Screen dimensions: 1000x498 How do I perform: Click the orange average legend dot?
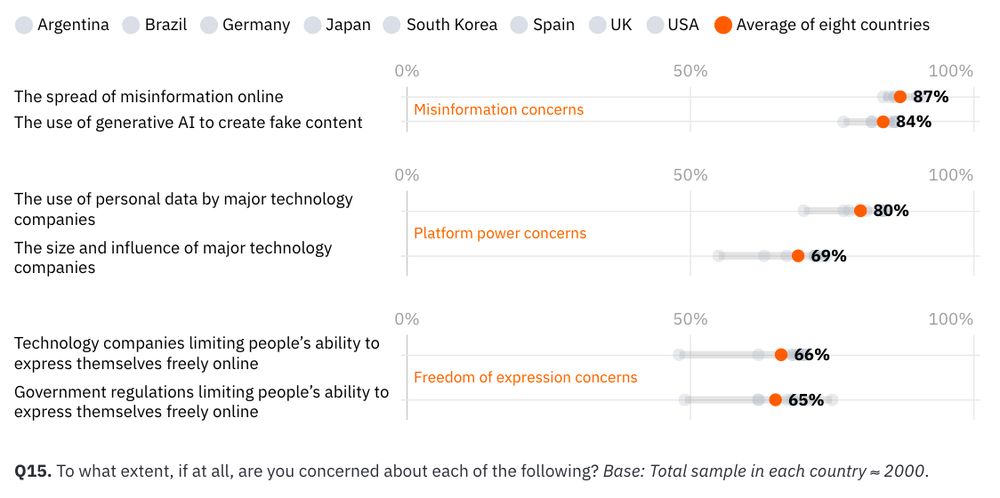pos(723,25)
